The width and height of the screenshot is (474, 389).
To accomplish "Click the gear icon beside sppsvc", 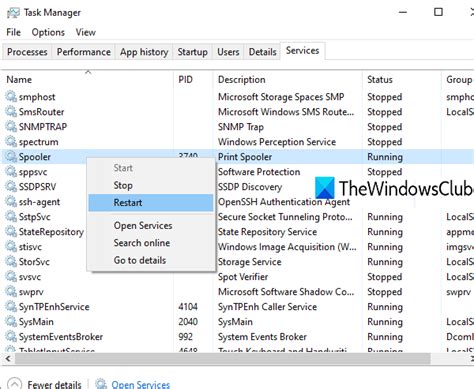I will point(11,172).
